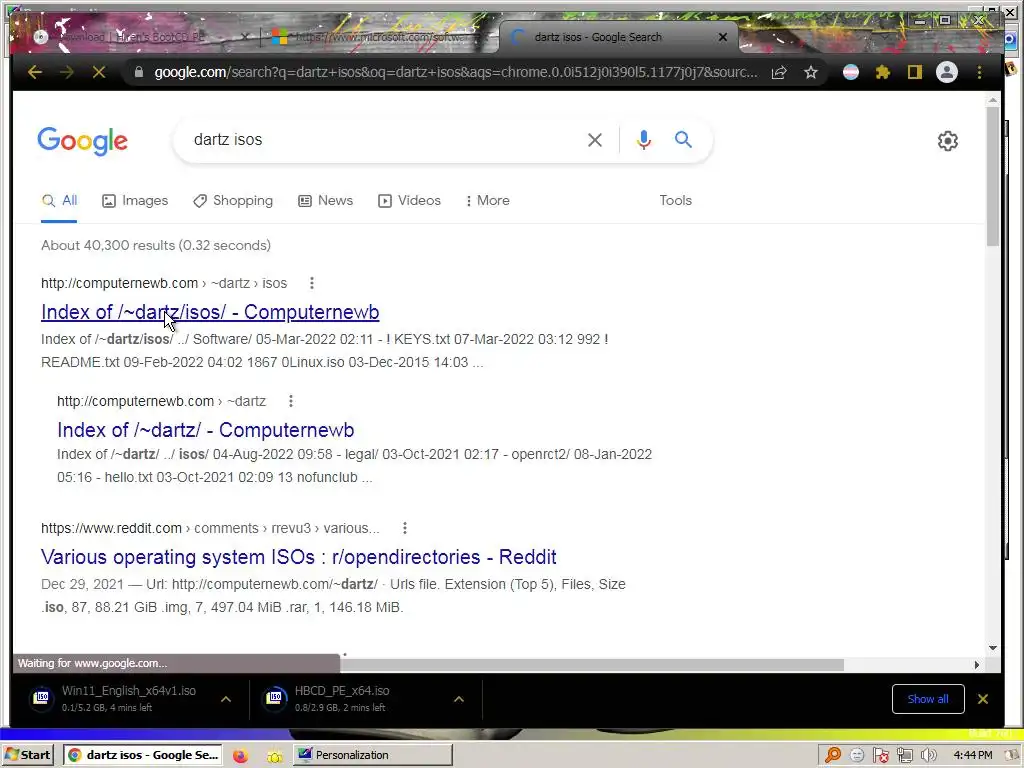1024x768 pixels.
Task: Open three-dot options for reddit result
Action: point(405,528)
